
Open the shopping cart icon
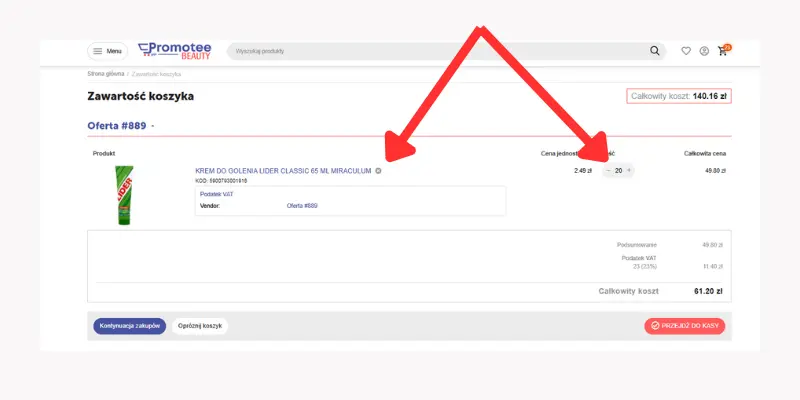point(723,51)
